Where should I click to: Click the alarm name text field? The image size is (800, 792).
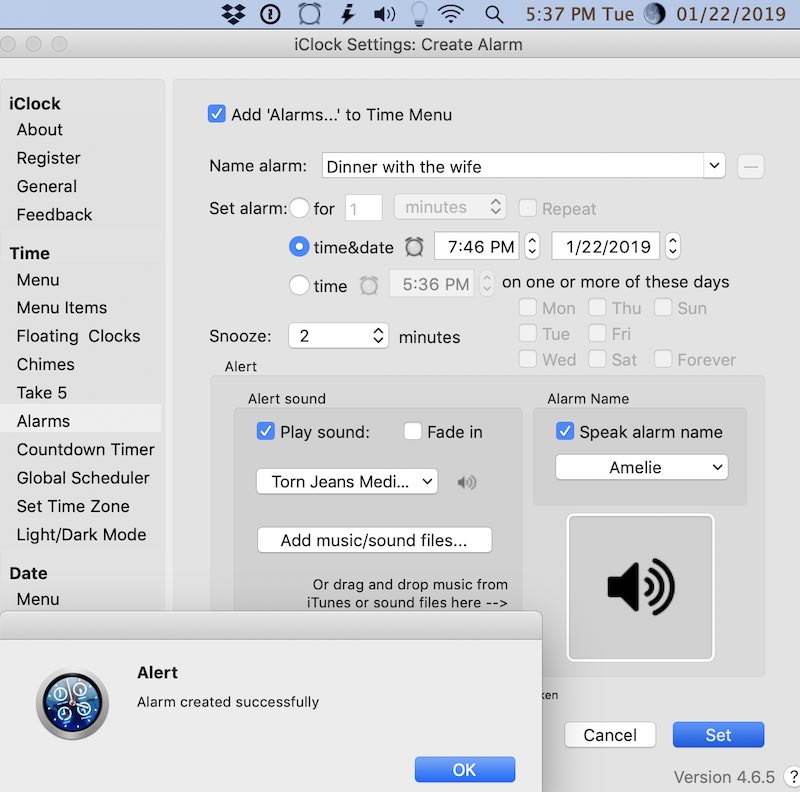click(x=512, y=166)
